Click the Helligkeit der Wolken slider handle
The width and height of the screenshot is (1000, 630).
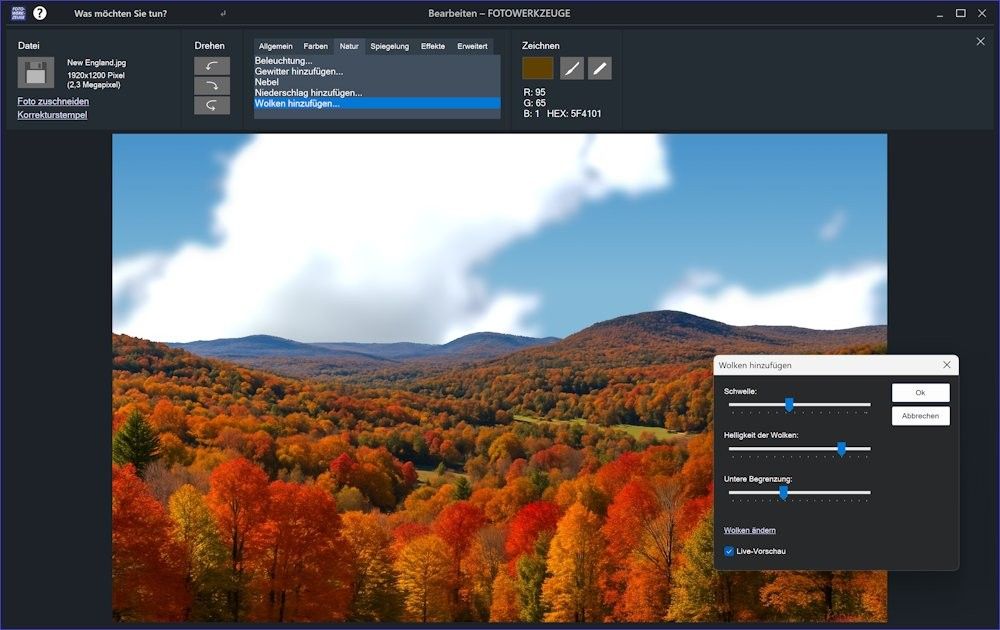841,449
